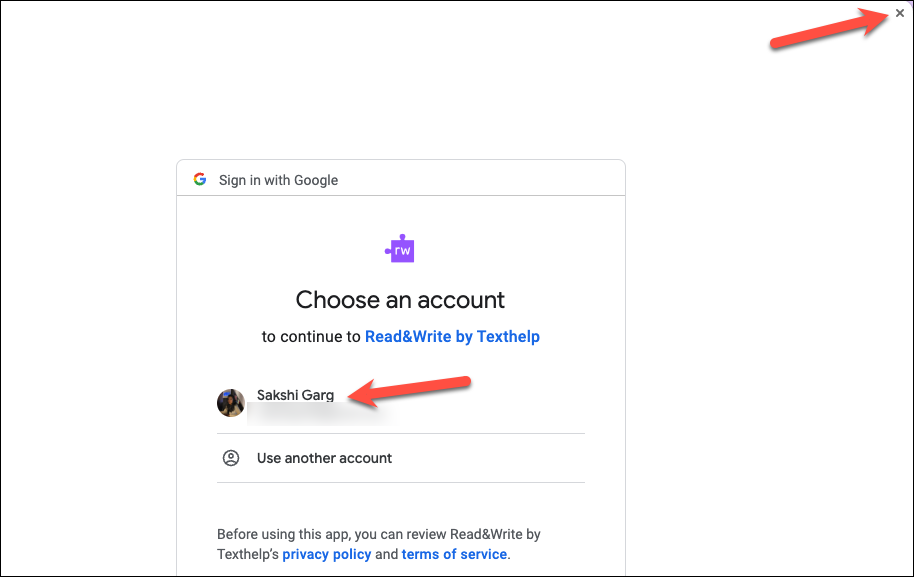The width and height of the screenshot is (914, 577).
Task: Open the terms of service link
Action: [454, 554]
